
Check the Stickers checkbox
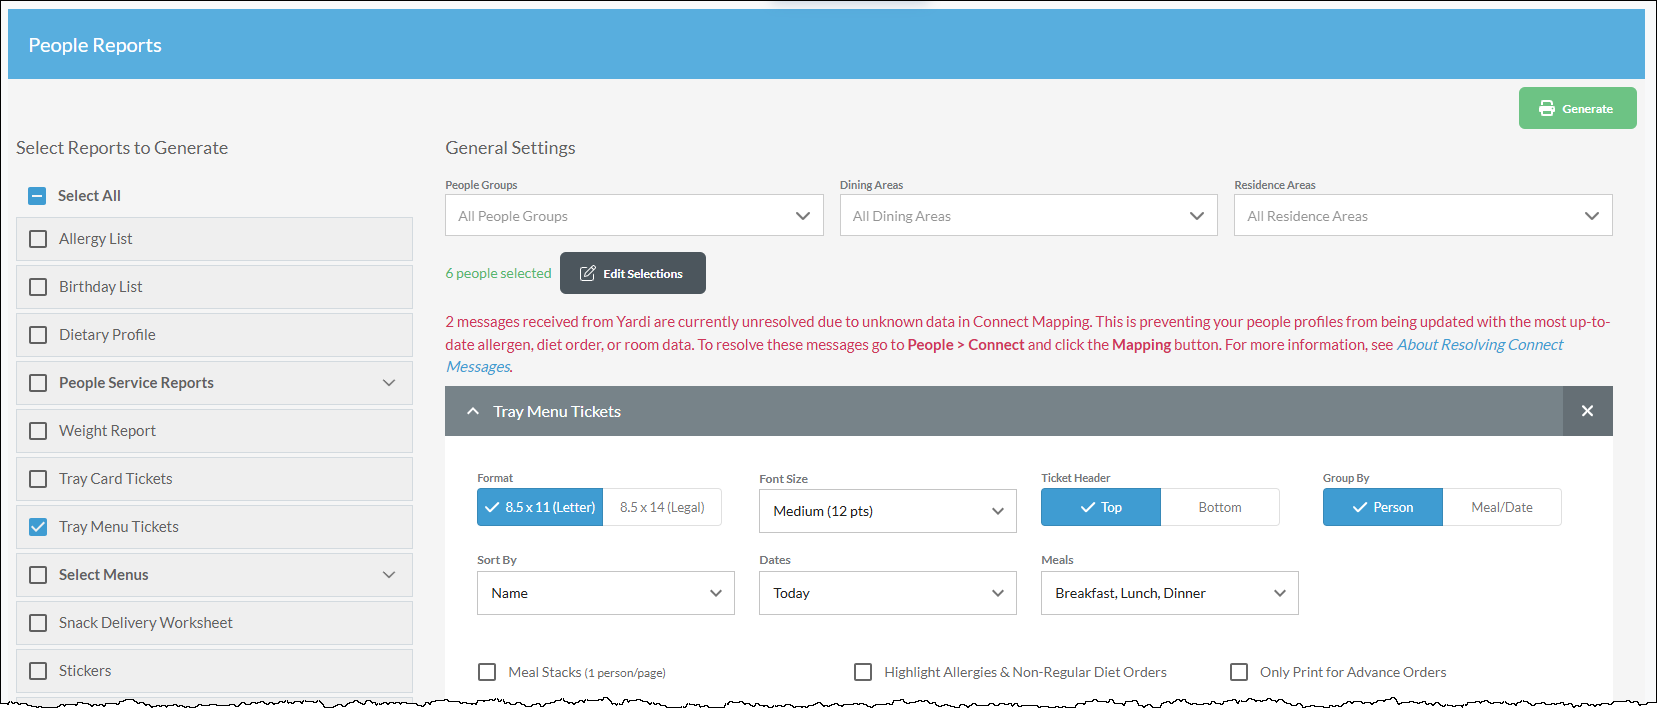[x=38, y=671]
